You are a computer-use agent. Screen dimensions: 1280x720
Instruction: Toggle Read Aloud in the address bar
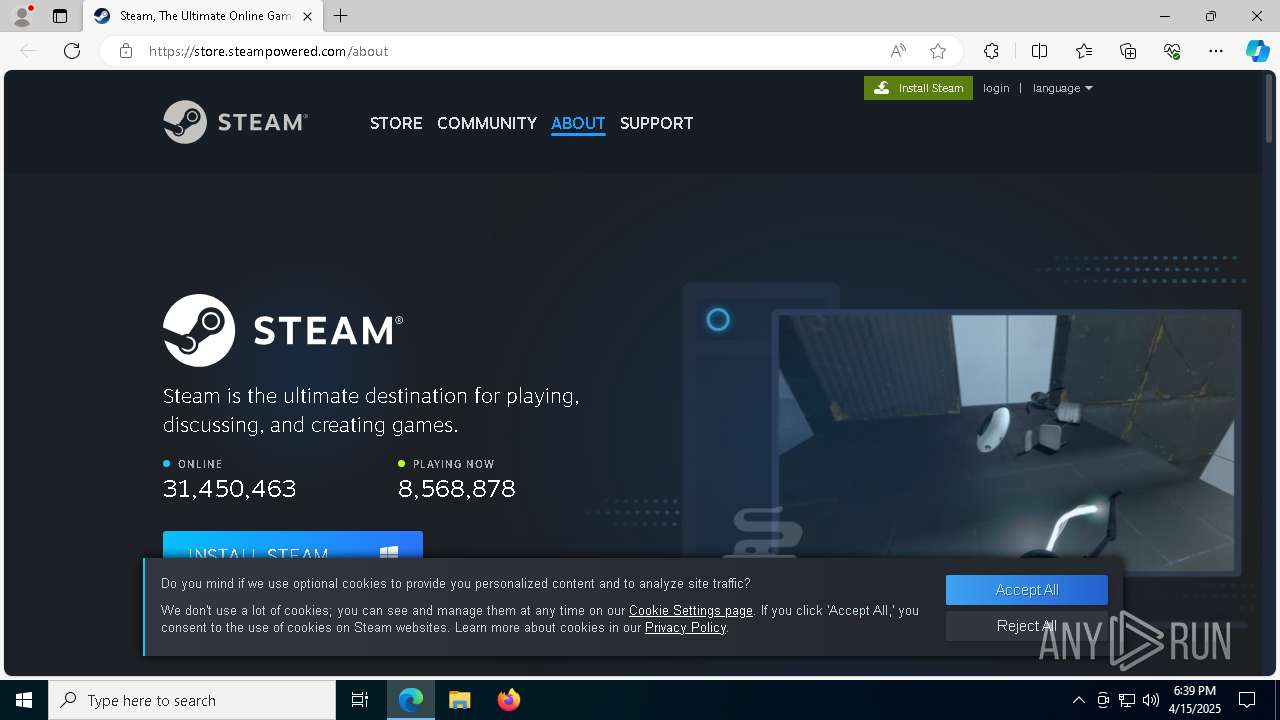point(898,51)
